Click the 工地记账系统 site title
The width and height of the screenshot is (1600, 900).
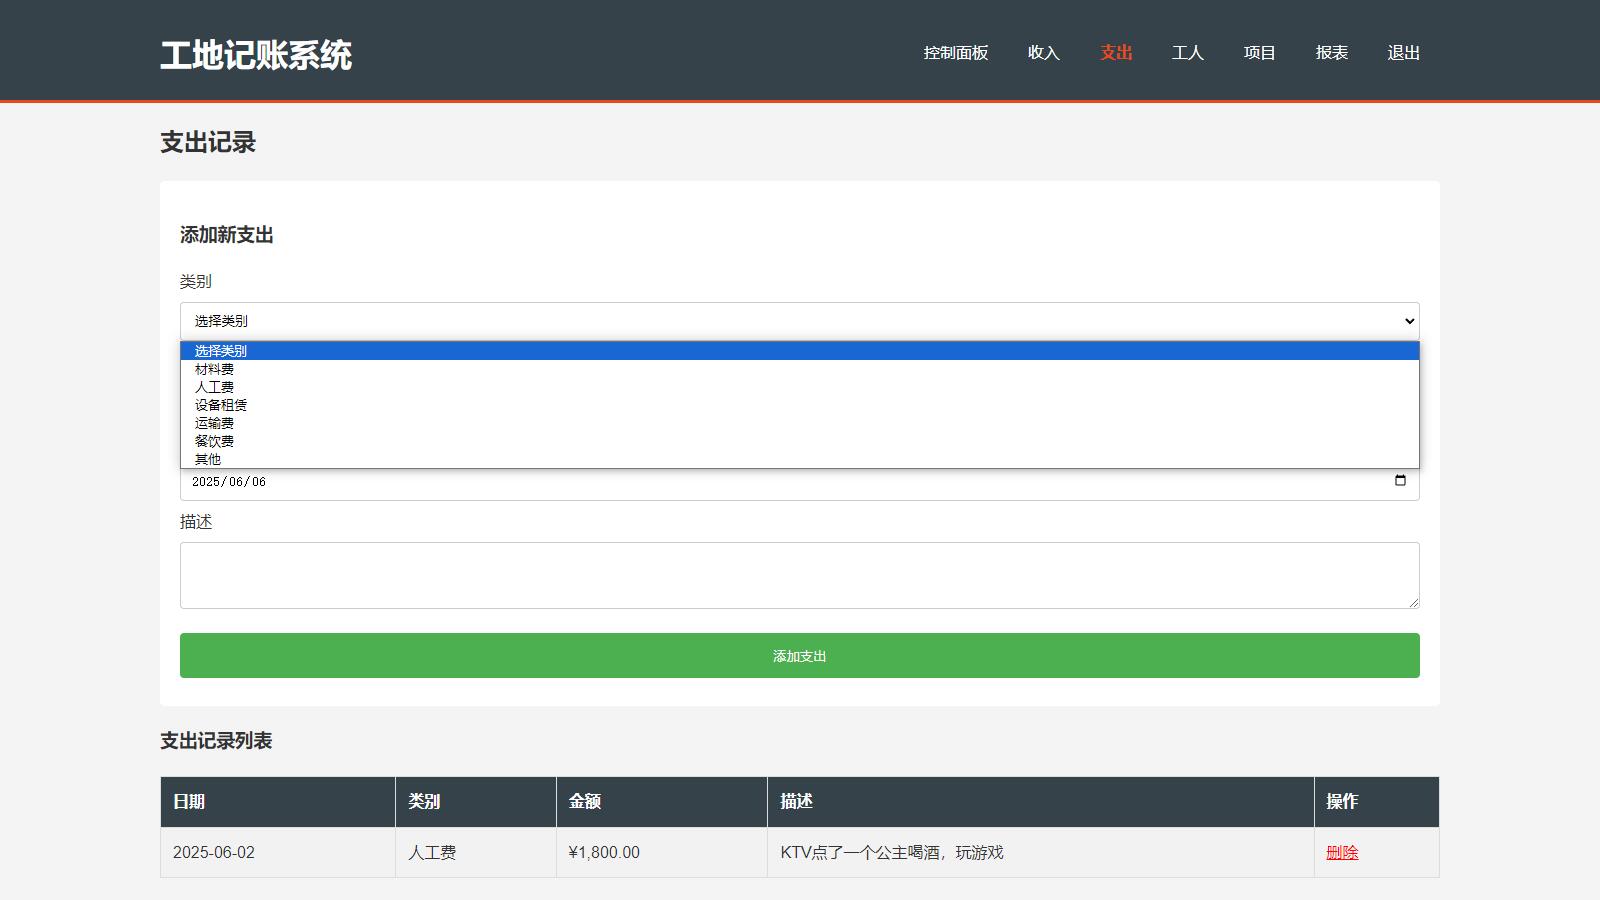point(256,55)
